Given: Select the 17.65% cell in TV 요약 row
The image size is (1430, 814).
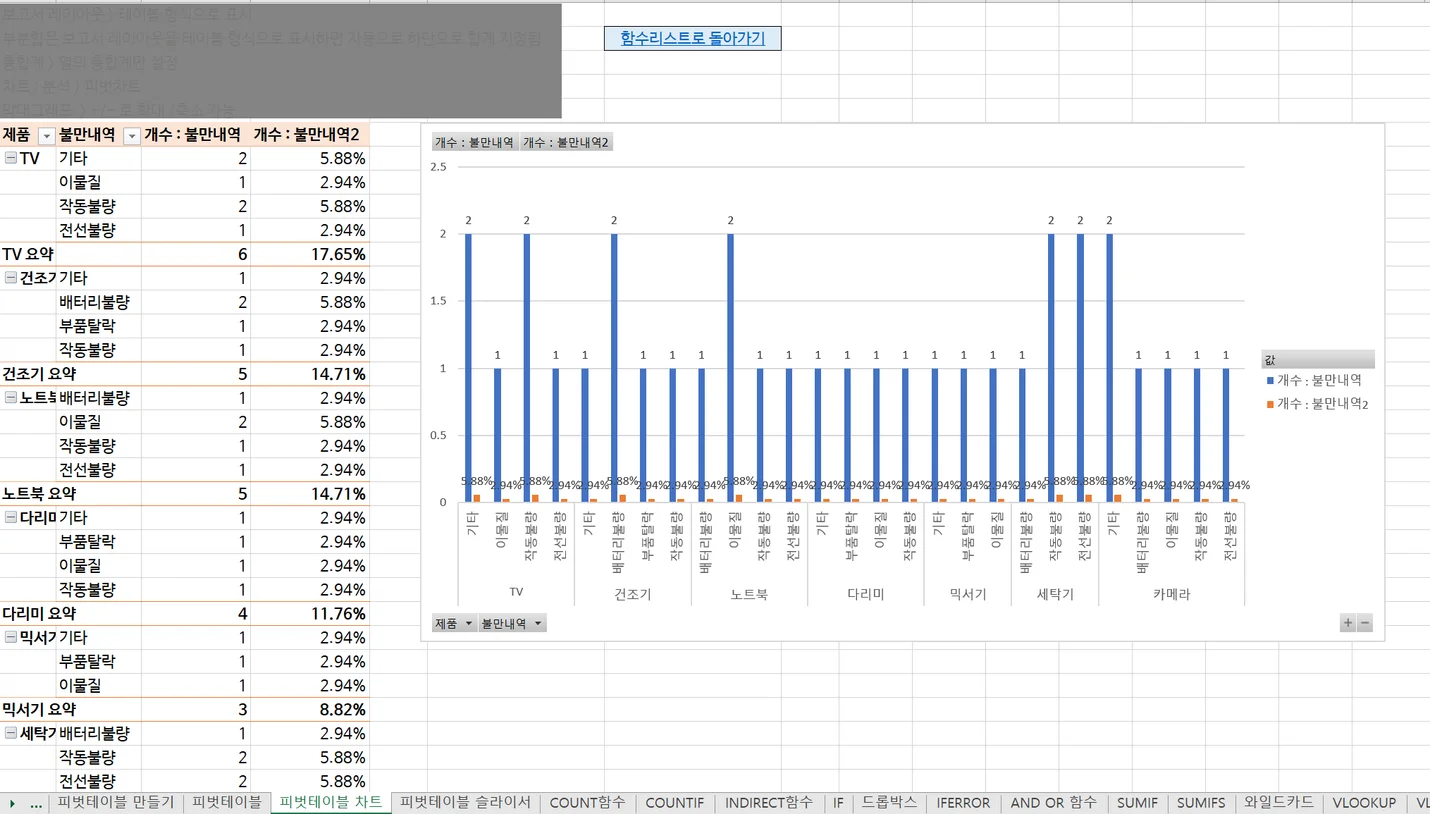Looking at the screenshot, I should point(310,254).
